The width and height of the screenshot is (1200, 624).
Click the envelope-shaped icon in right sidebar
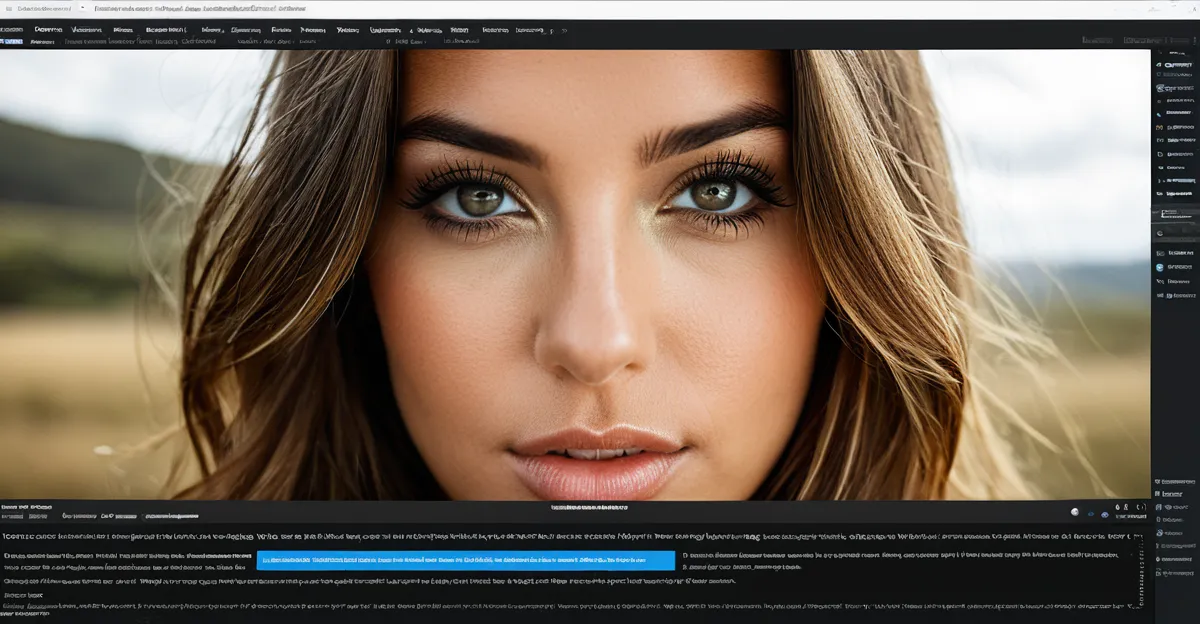point(1160,89)
